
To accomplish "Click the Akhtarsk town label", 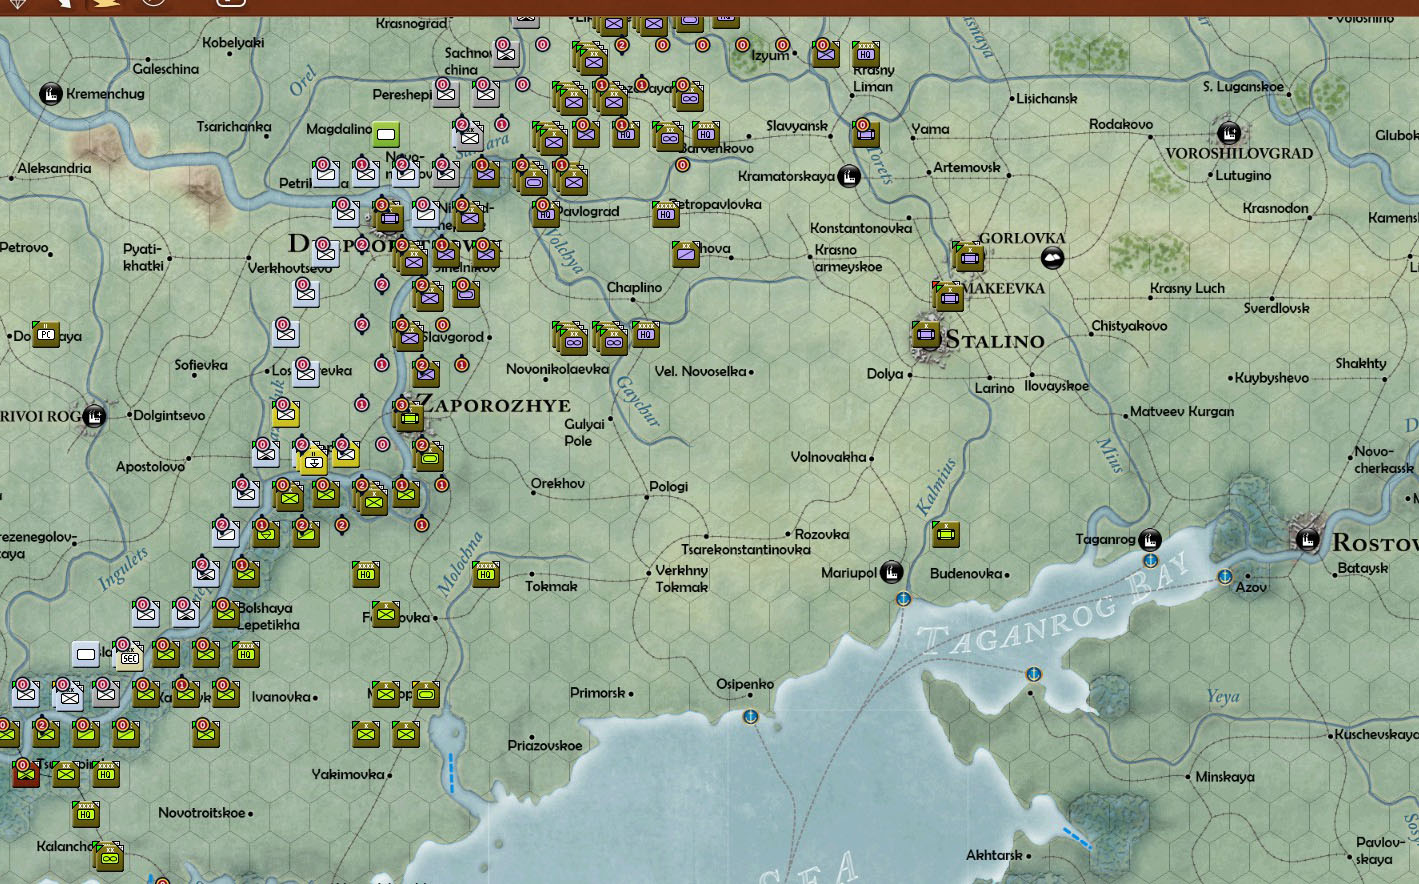I will coord(995,855).
